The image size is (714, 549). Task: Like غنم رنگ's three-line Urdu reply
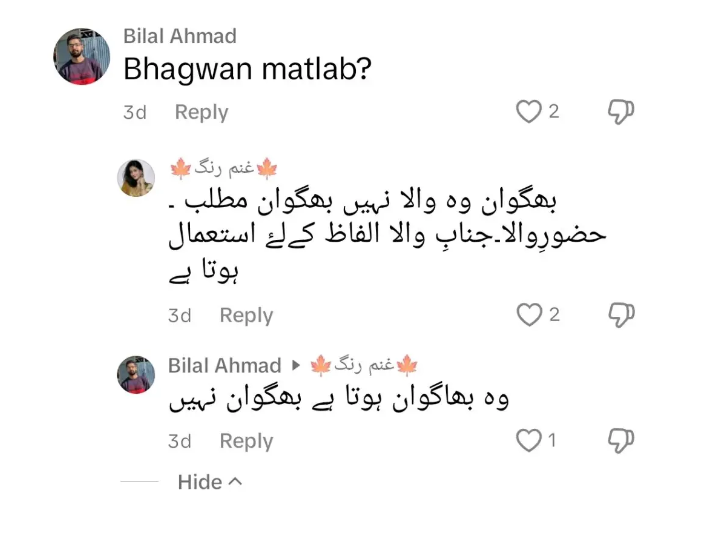[528, 315]
